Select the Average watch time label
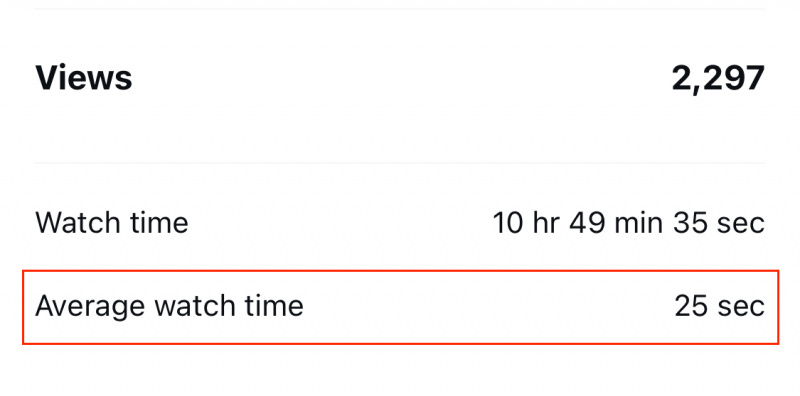Image resolution: width=800 pixels, height=396 pixels. coord(169,306)
